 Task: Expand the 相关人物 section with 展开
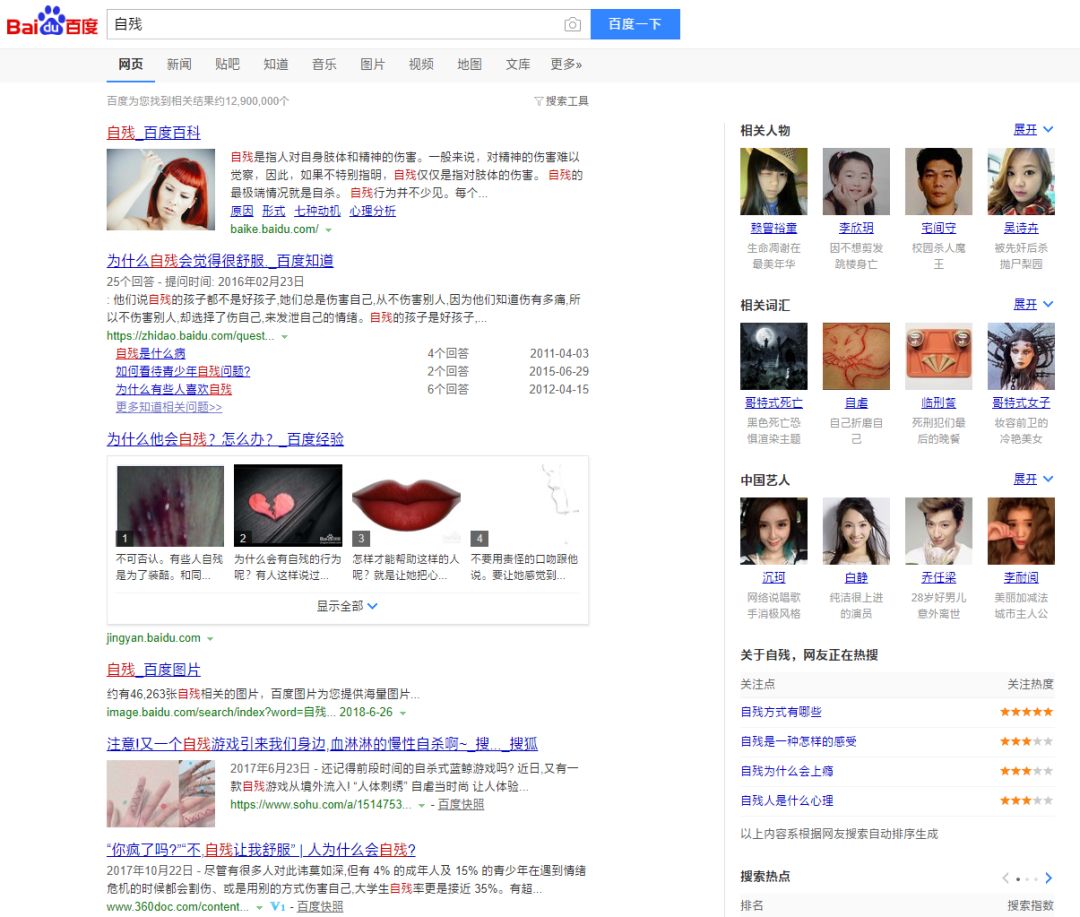point(1033,130)
